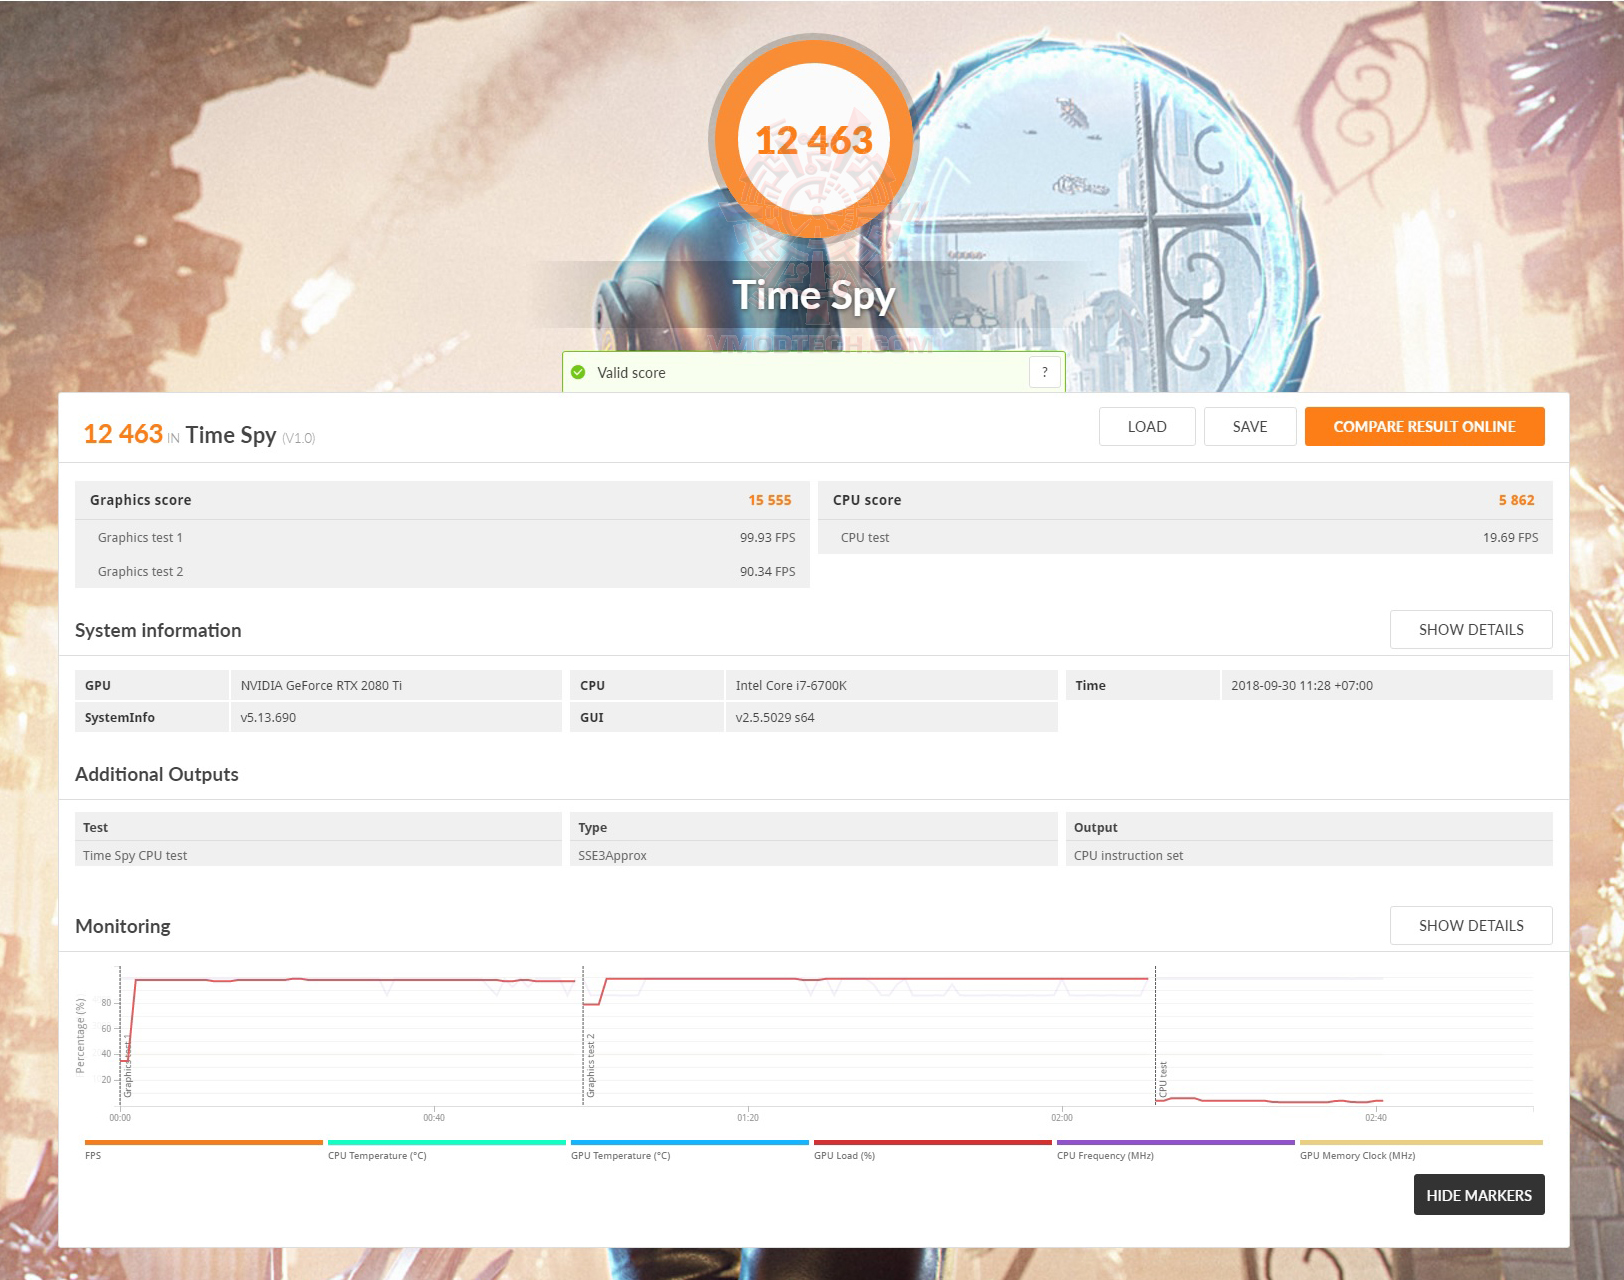Toggle the GPU Load red legend bar
The height and width of the screenshot is (1280, 1624).
(x=933, y=1142)
